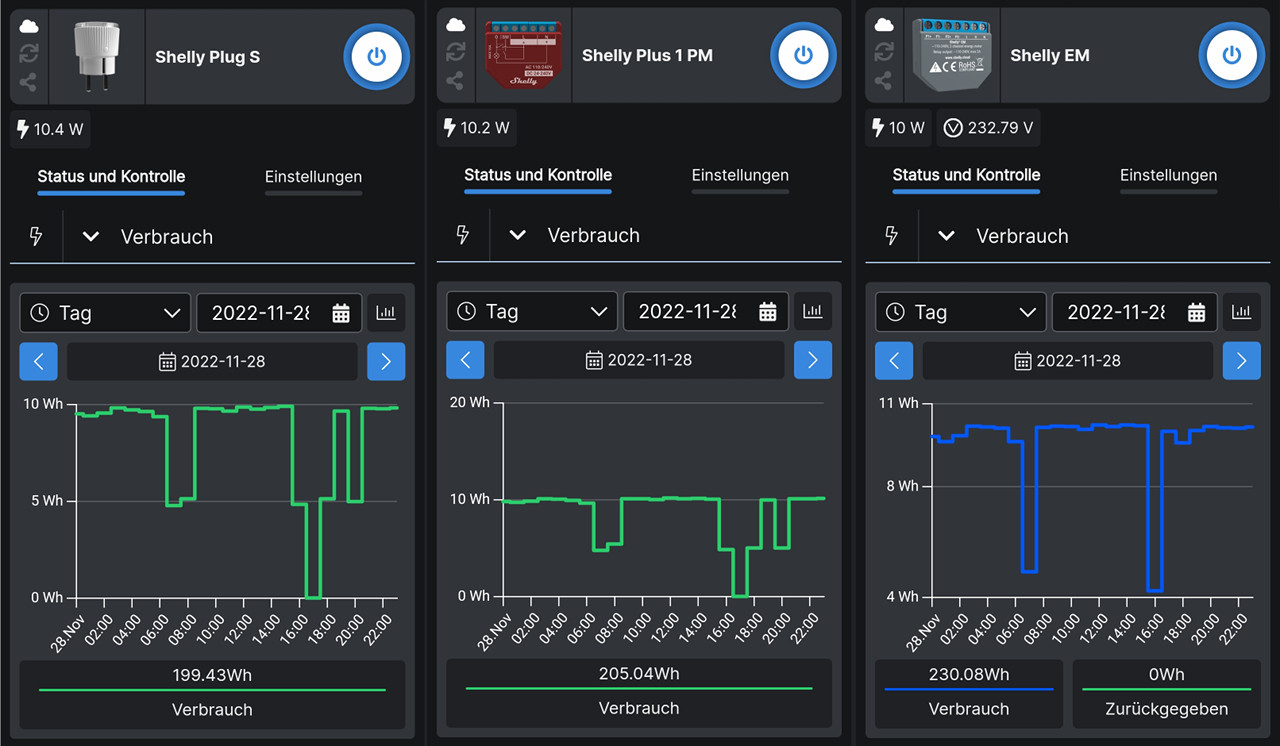Open Tag period dropdown for Shelly Plug S
Screen dimensions: 1280x746
tap(105, 313)
